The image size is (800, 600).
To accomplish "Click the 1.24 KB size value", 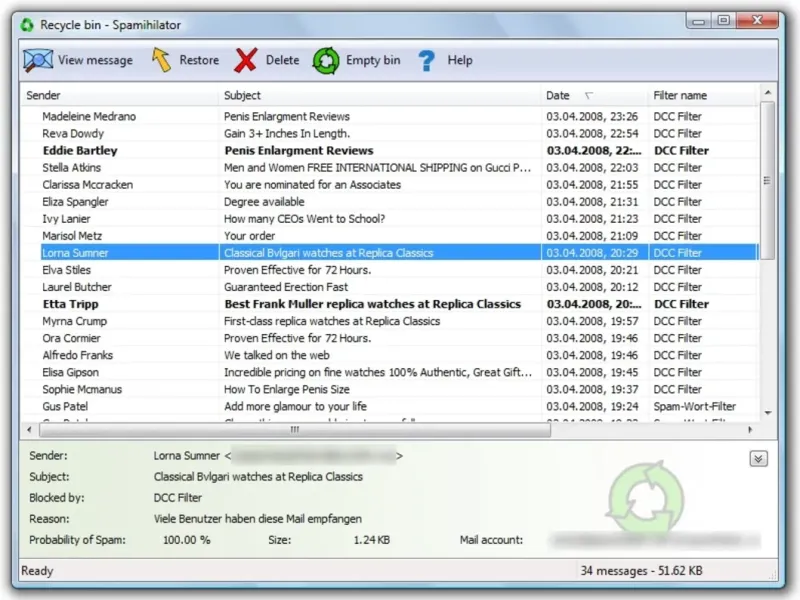I will 371,540.
